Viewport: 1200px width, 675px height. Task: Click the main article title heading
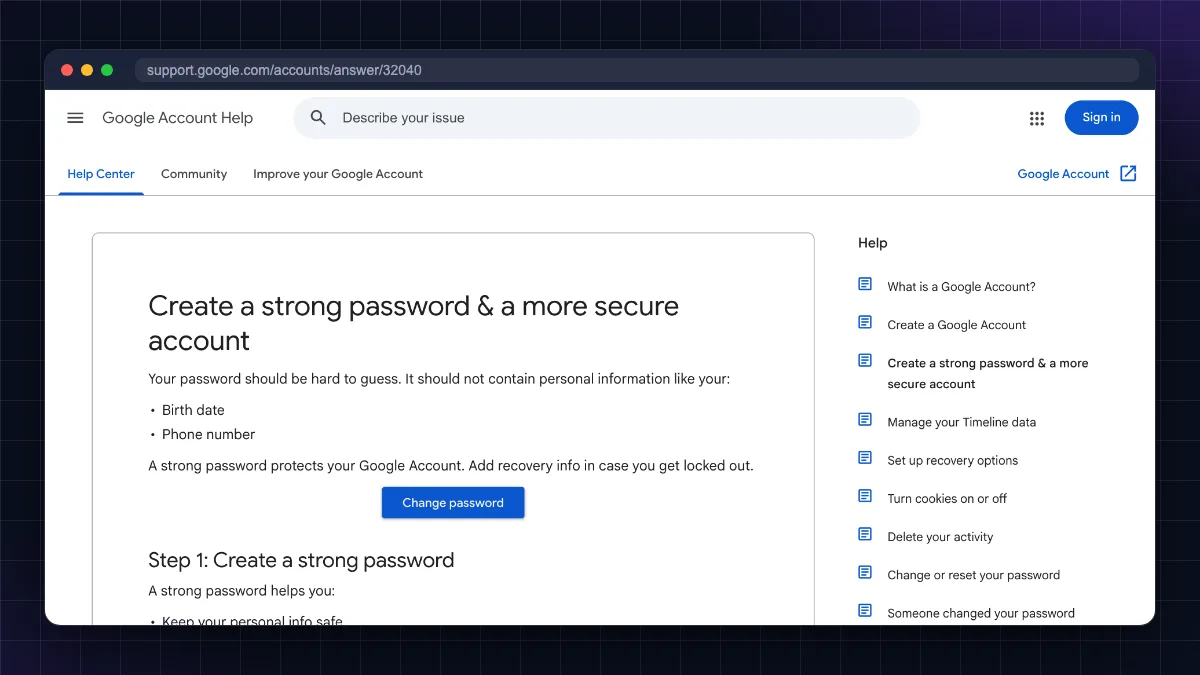coord(413,323)
